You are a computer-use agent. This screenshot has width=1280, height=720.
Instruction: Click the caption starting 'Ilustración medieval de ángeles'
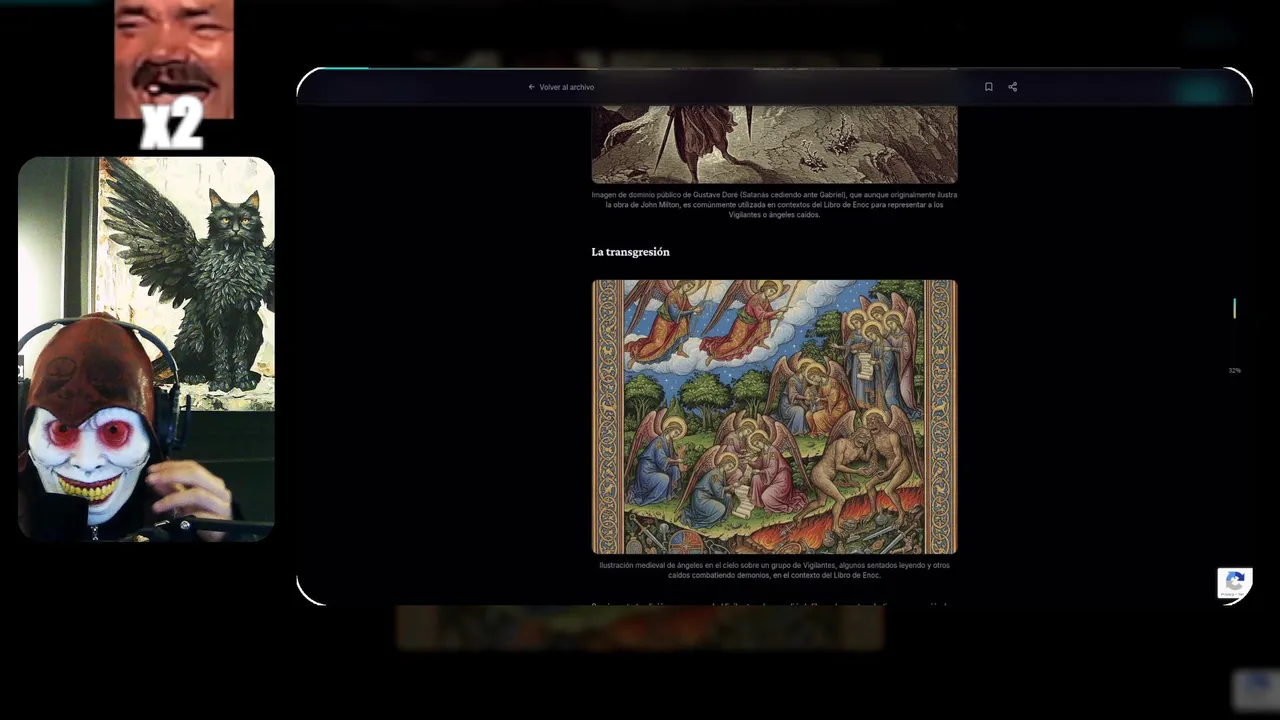(774, 570)
